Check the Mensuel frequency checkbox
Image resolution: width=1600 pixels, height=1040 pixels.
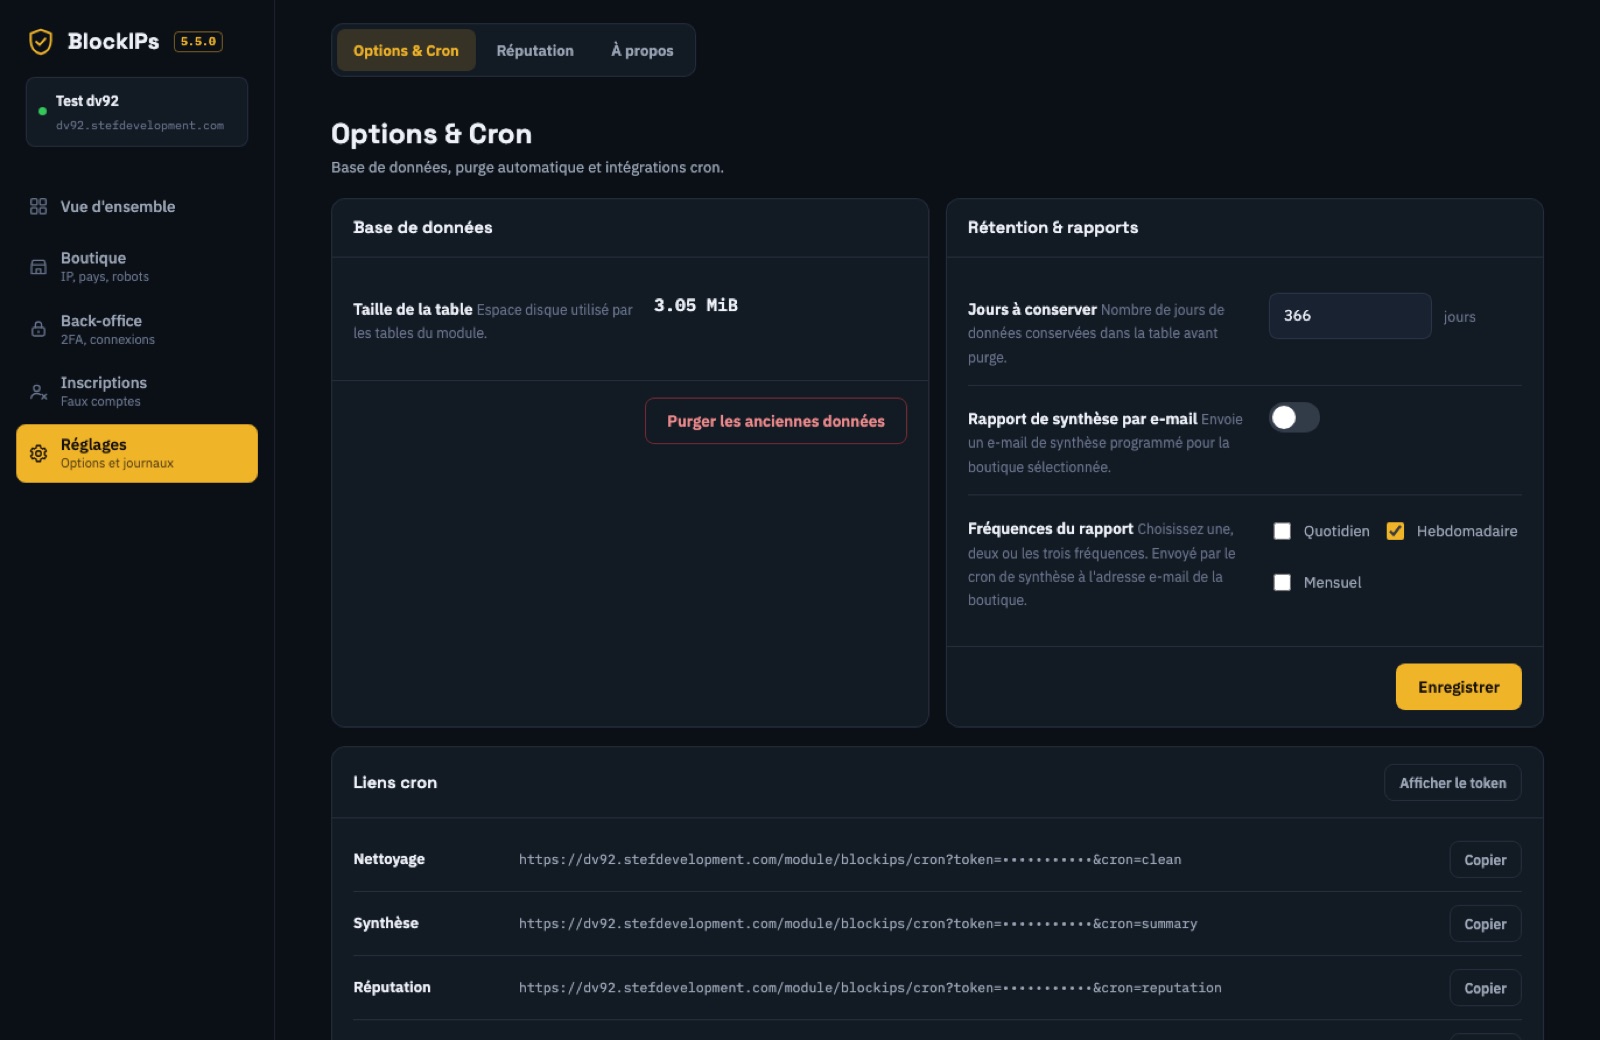[x=1282, y=582]
